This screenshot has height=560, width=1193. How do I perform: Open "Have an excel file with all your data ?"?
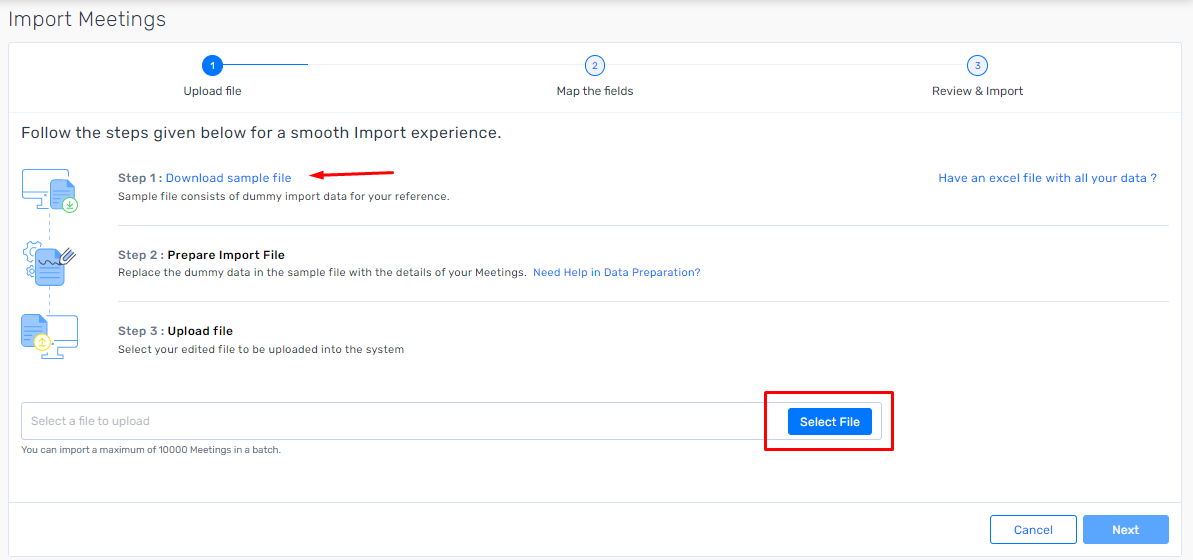[1047, 178]
